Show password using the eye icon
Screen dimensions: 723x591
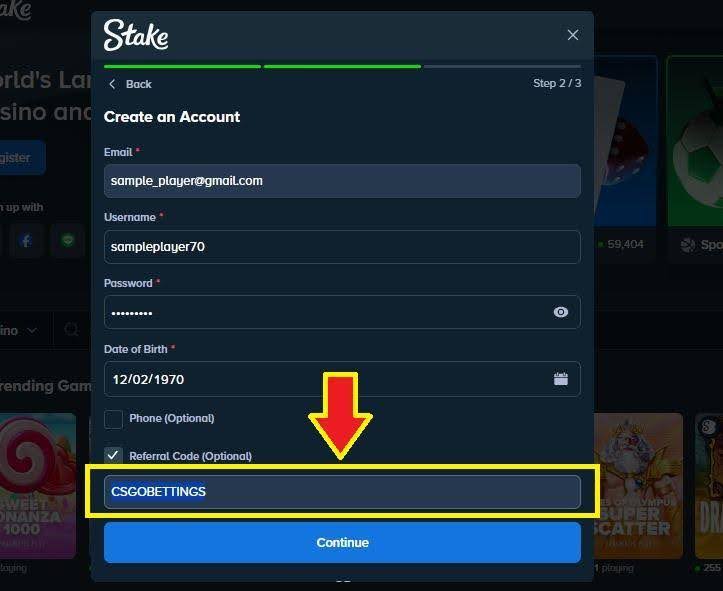coord(561,312)
